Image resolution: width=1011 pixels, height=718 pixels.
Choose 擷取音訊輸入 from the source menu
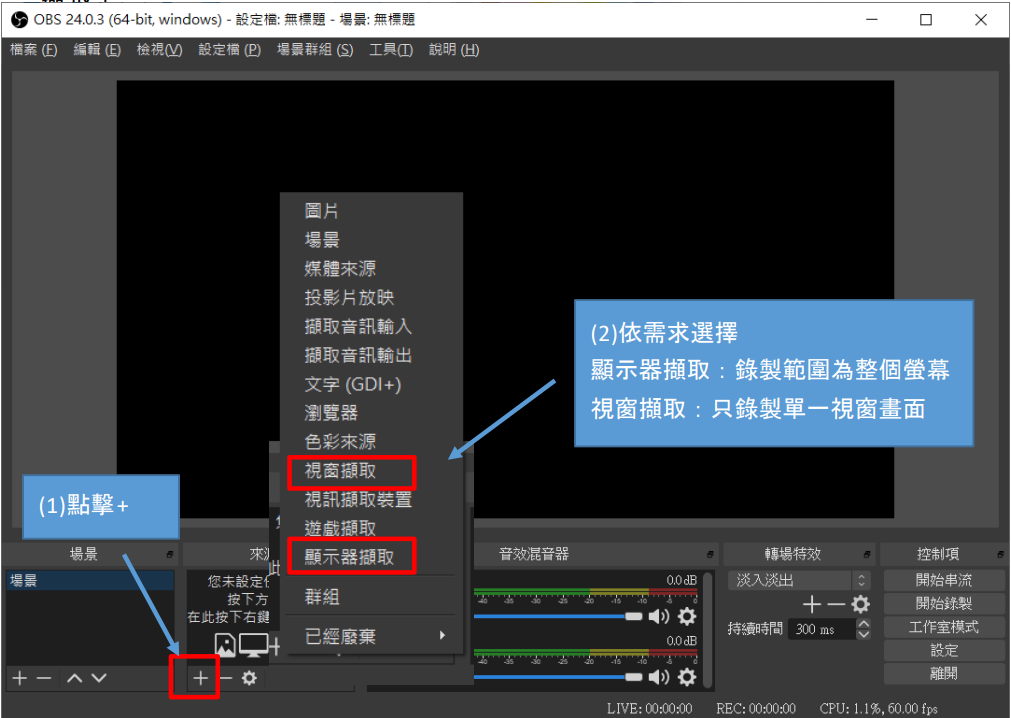[x=371, y=326]
